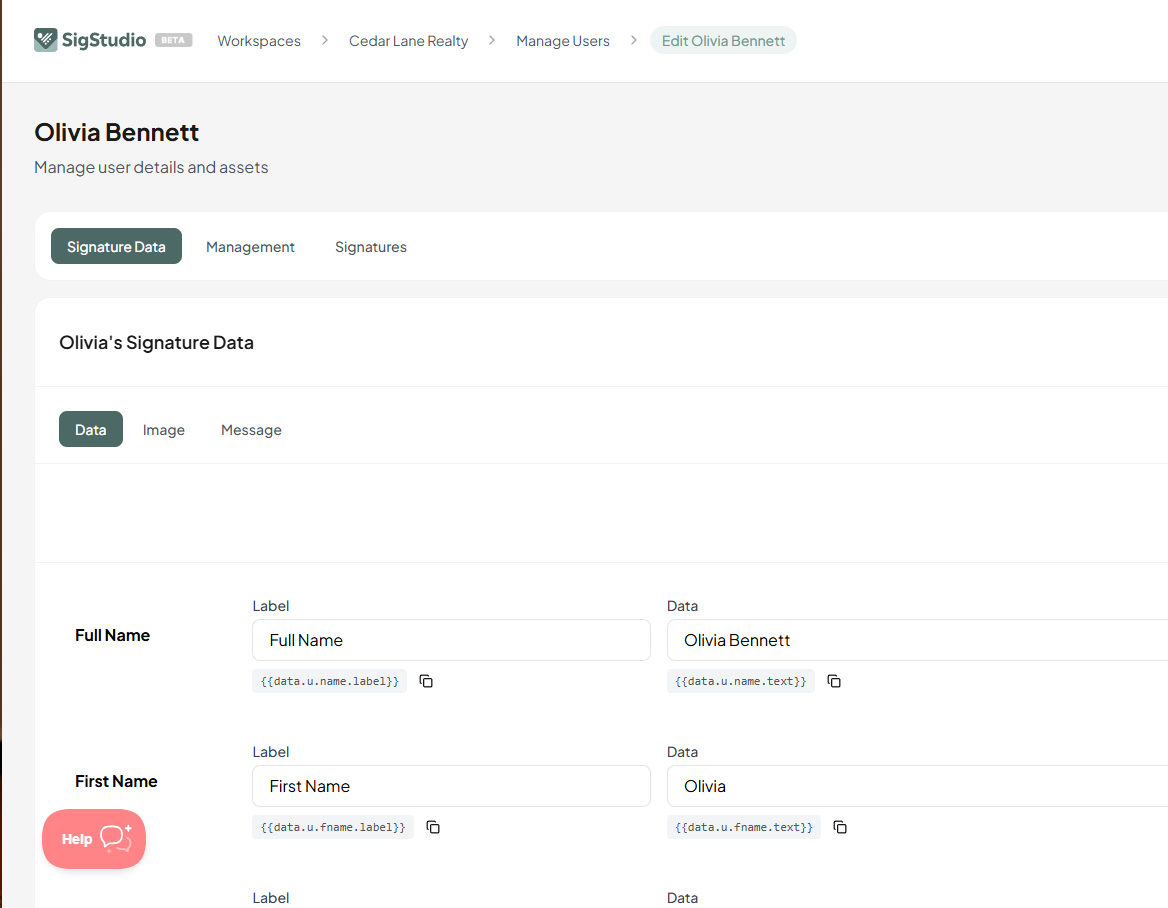
Task: Open the Message sub-tab
Action: (x=251, y=429)
